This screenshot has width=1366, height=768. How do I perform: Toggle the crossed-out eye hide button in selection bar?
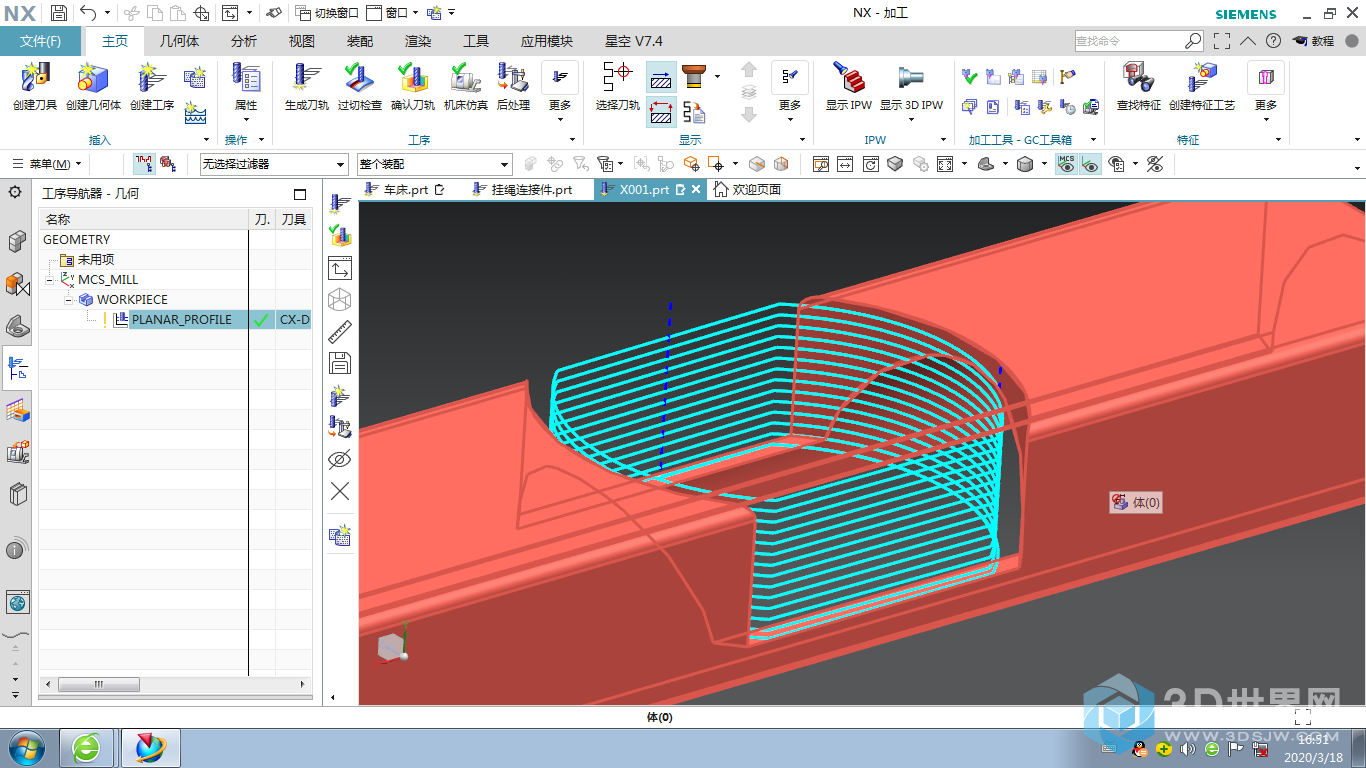[x=1155, y=164]
